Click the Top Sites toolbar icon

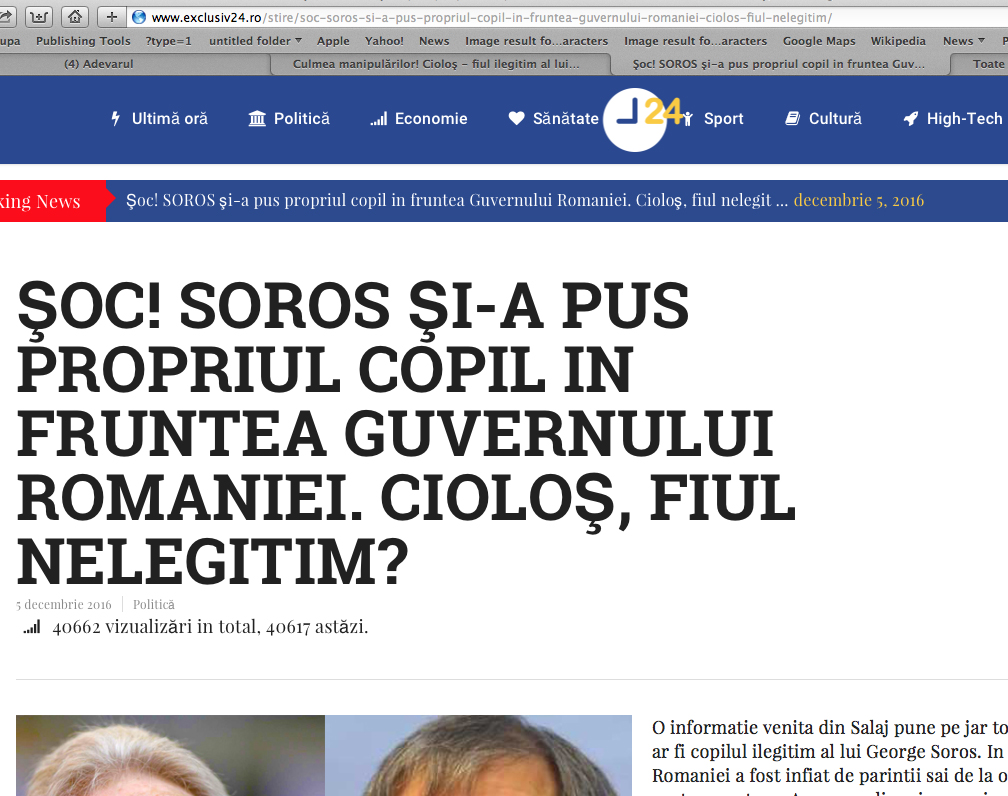click(39, 17)
